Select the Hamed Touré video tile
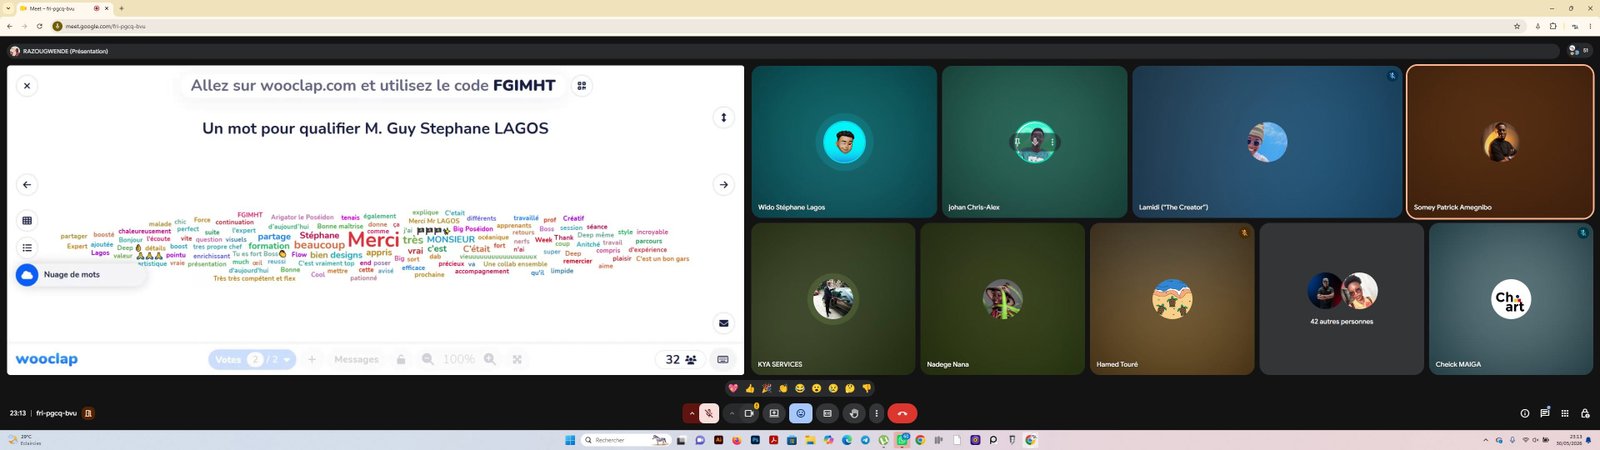The height and width of the screenshot is (450, 1600). (1172, 299)
